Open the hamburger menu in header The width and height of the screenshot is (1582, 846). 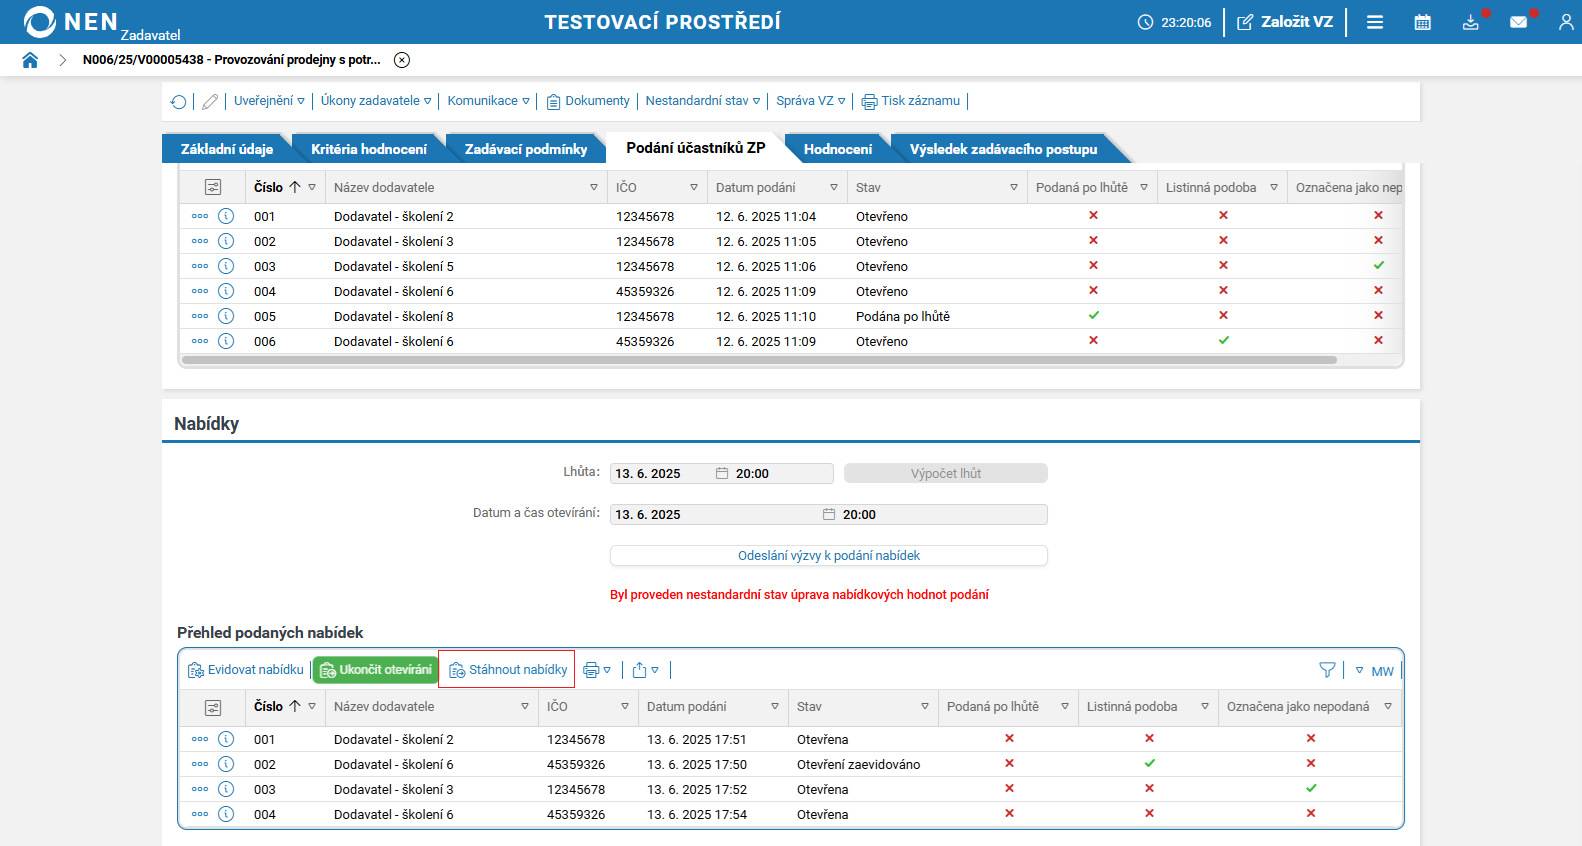1375,22
